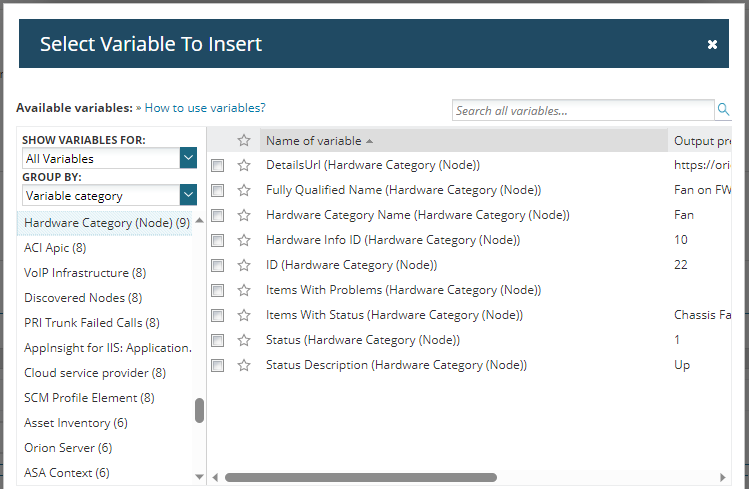Open the How to use variables link

click(205, 108)
